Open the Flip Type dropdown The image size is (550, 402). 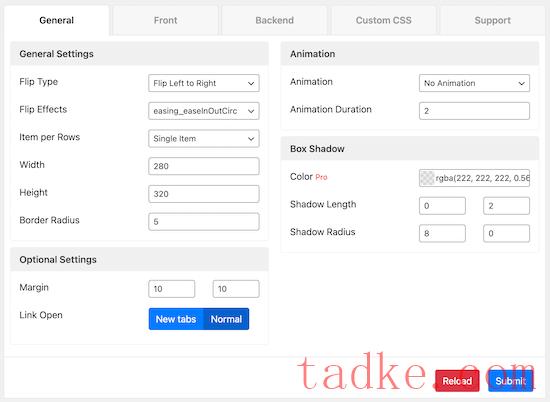point(204,83)
